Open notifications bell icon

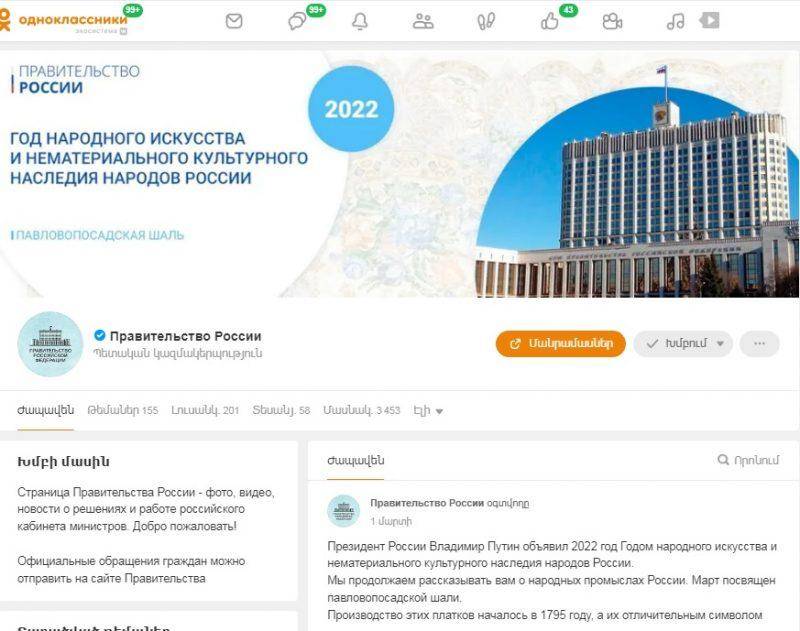coord(360,21)
